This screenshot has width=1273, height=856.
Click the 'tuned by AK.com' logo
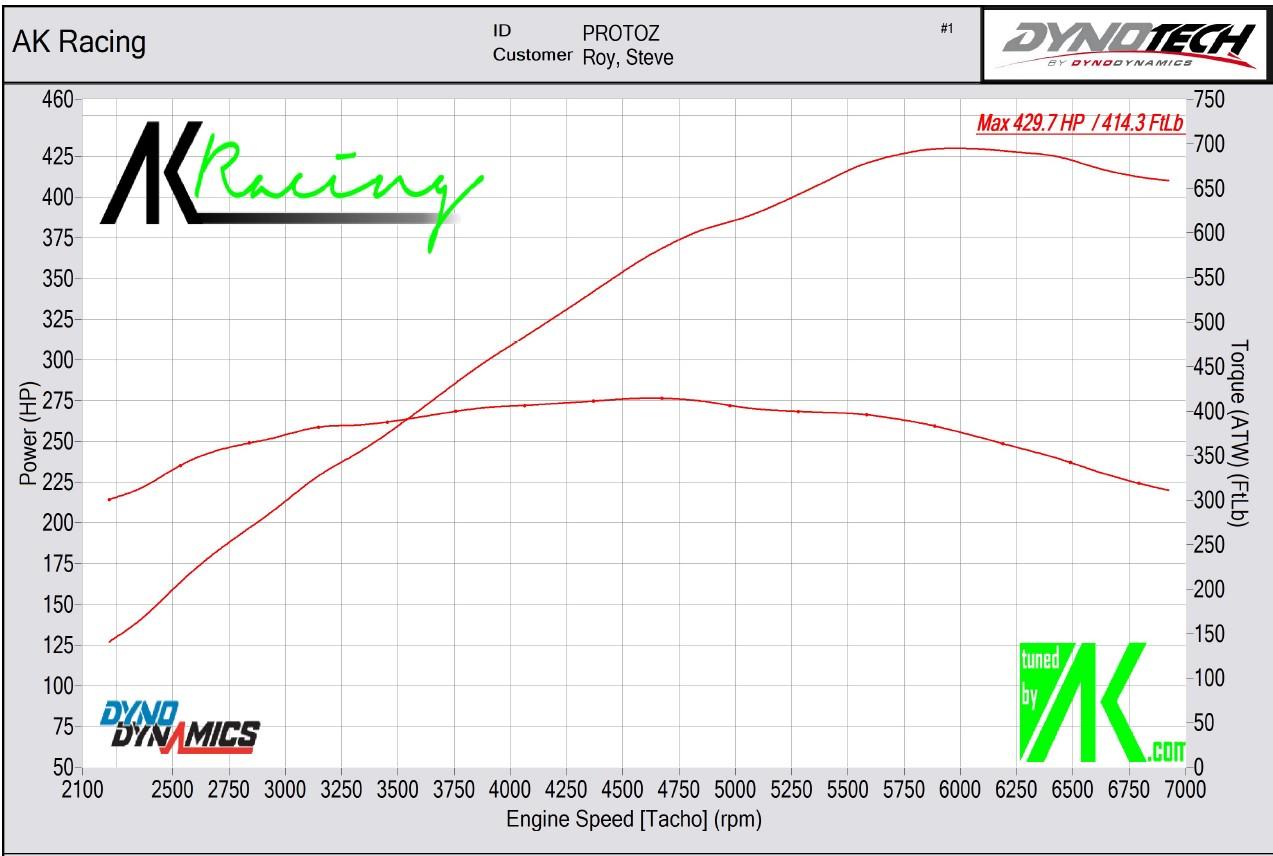[1102, 702]
